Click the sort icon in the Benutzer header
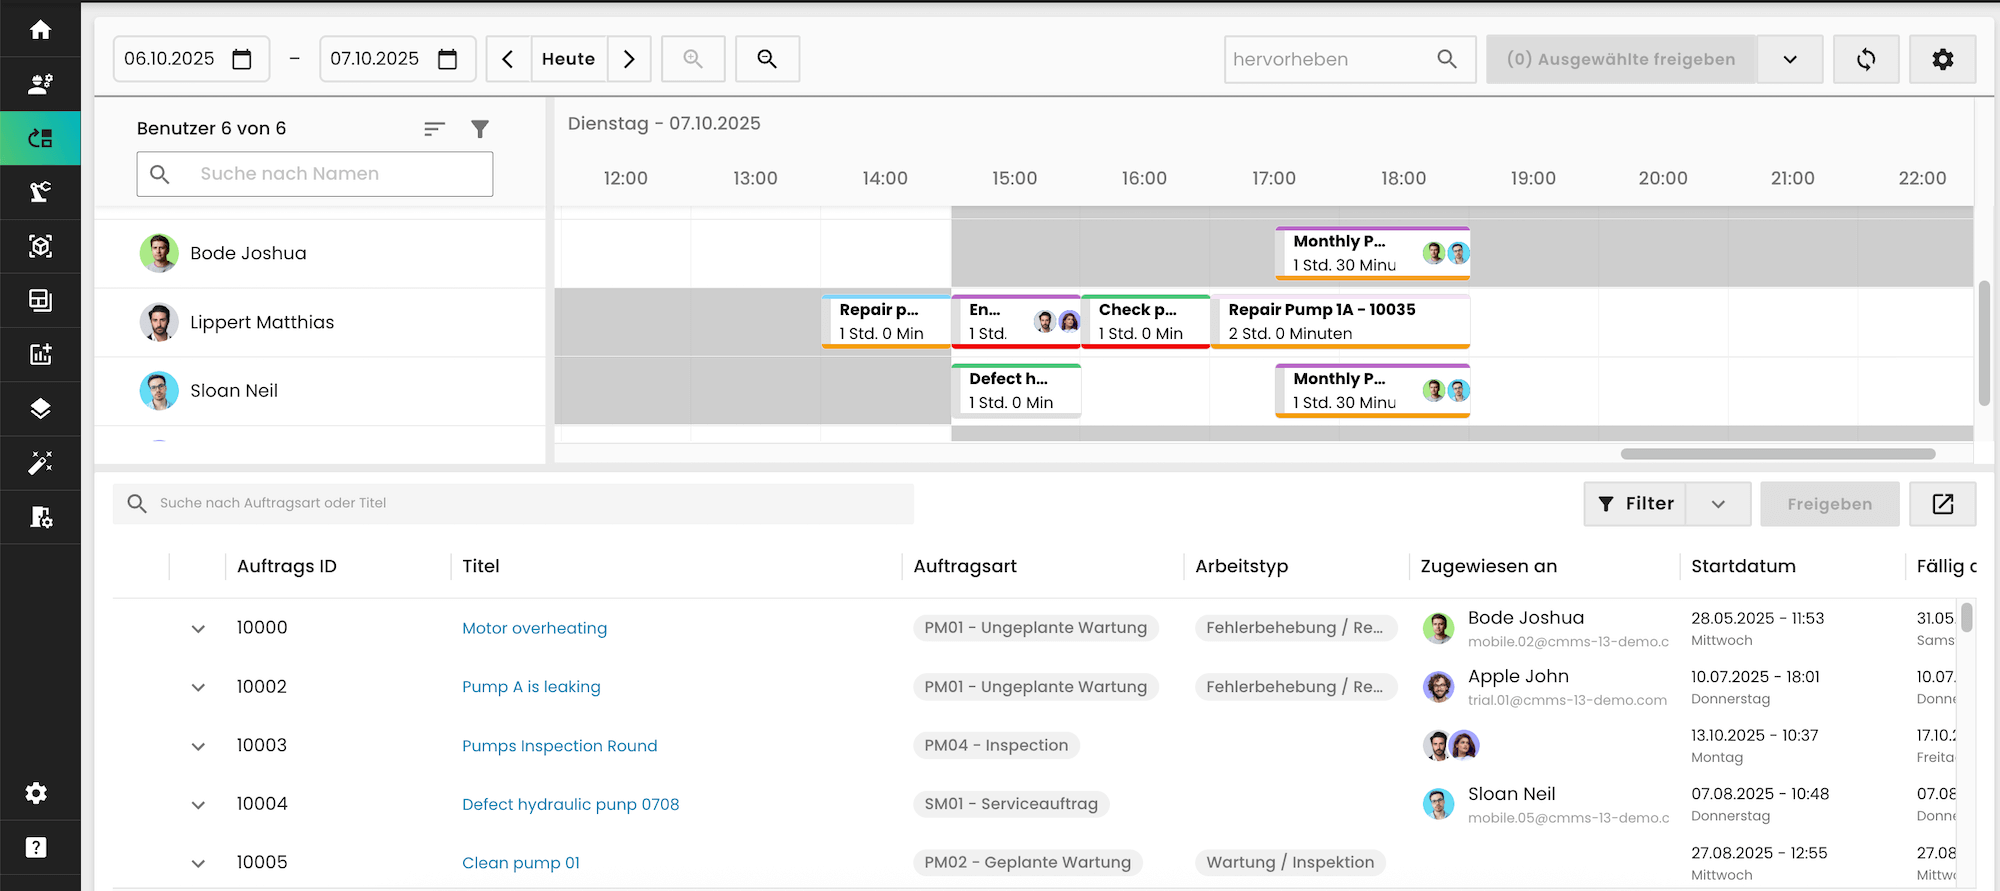 tap(434, 129)
